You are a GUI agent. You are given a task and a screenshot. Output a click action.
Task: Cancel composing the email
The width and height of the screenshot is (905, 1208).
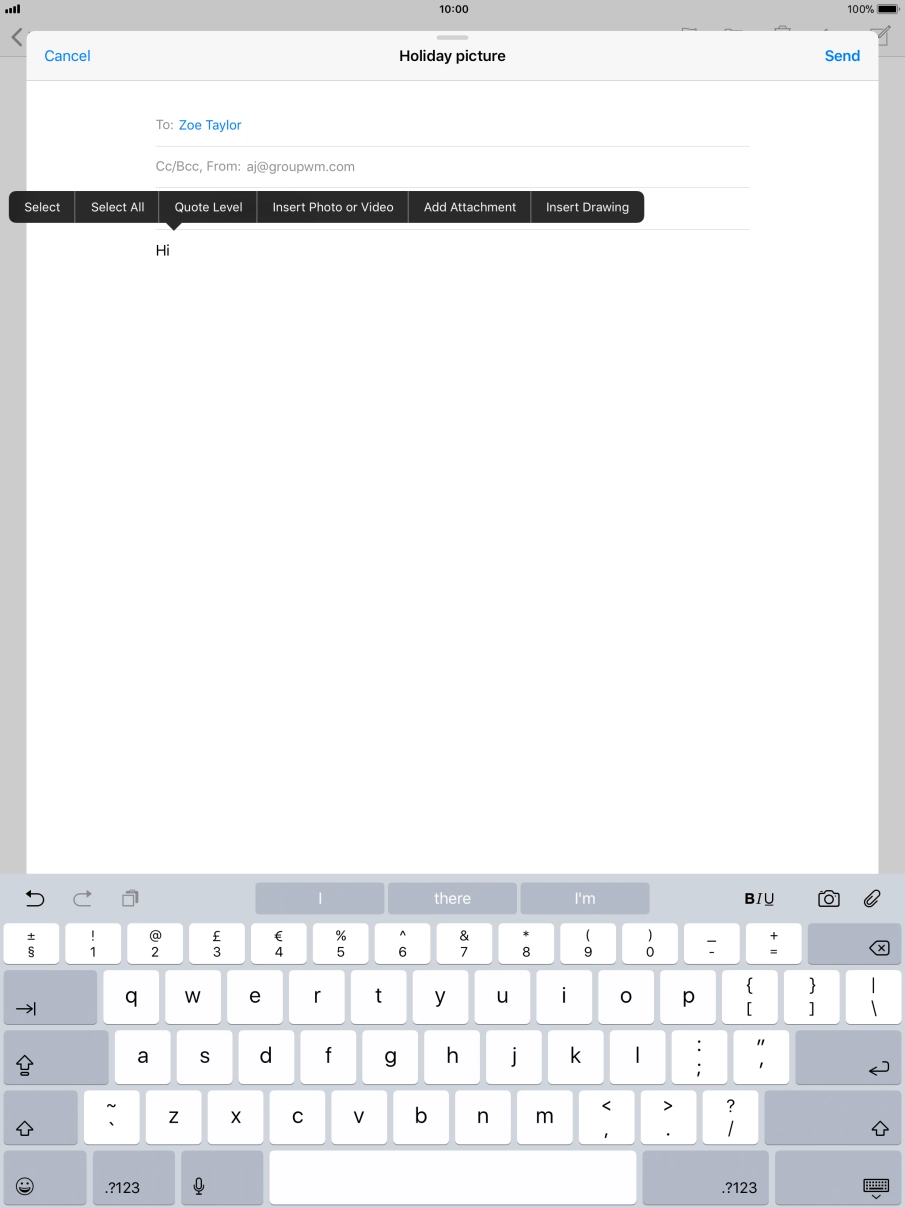(66, 56)
